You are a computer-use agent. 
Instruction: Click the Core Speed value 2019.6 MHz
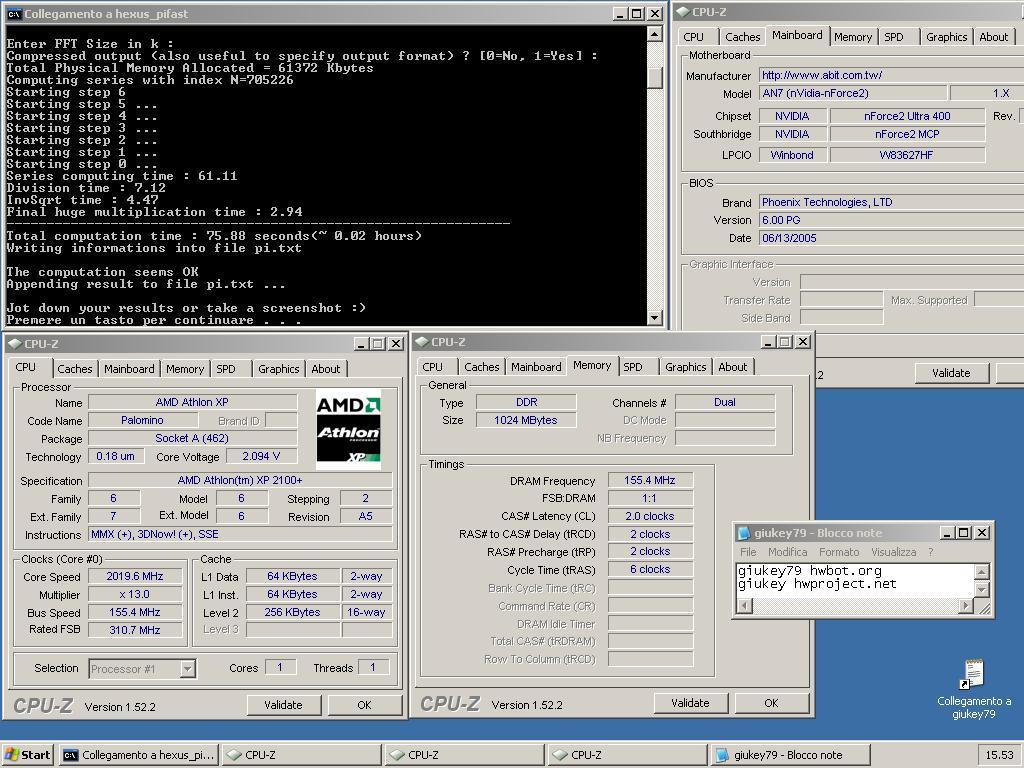click(x=135, y=577)
